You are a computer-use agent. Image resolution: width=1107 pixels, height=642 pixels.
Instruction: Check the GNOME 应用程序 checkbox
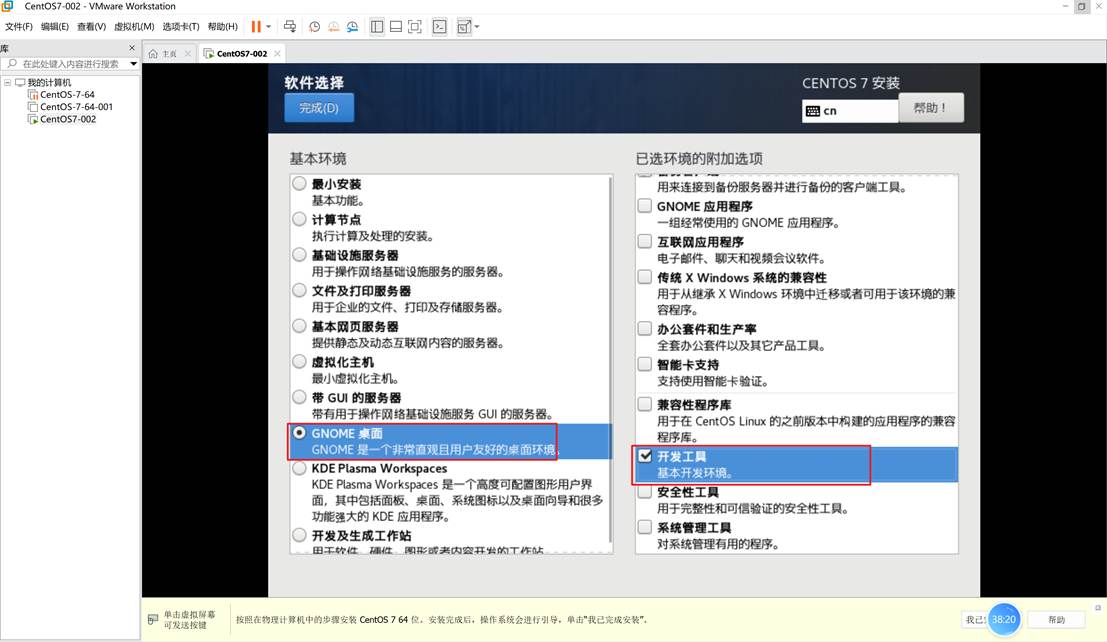pos(645,206)
